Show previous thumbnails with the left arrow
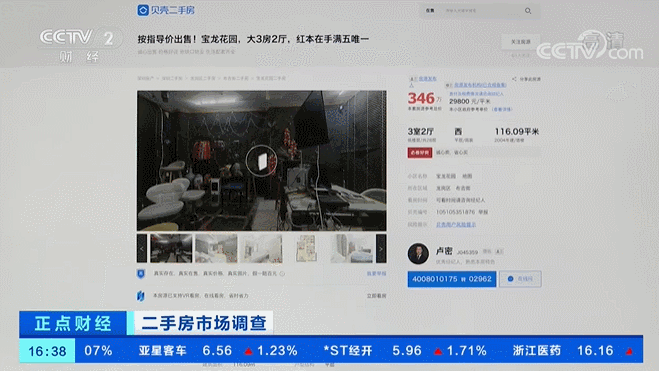659x371 pixels. point(142,248)
